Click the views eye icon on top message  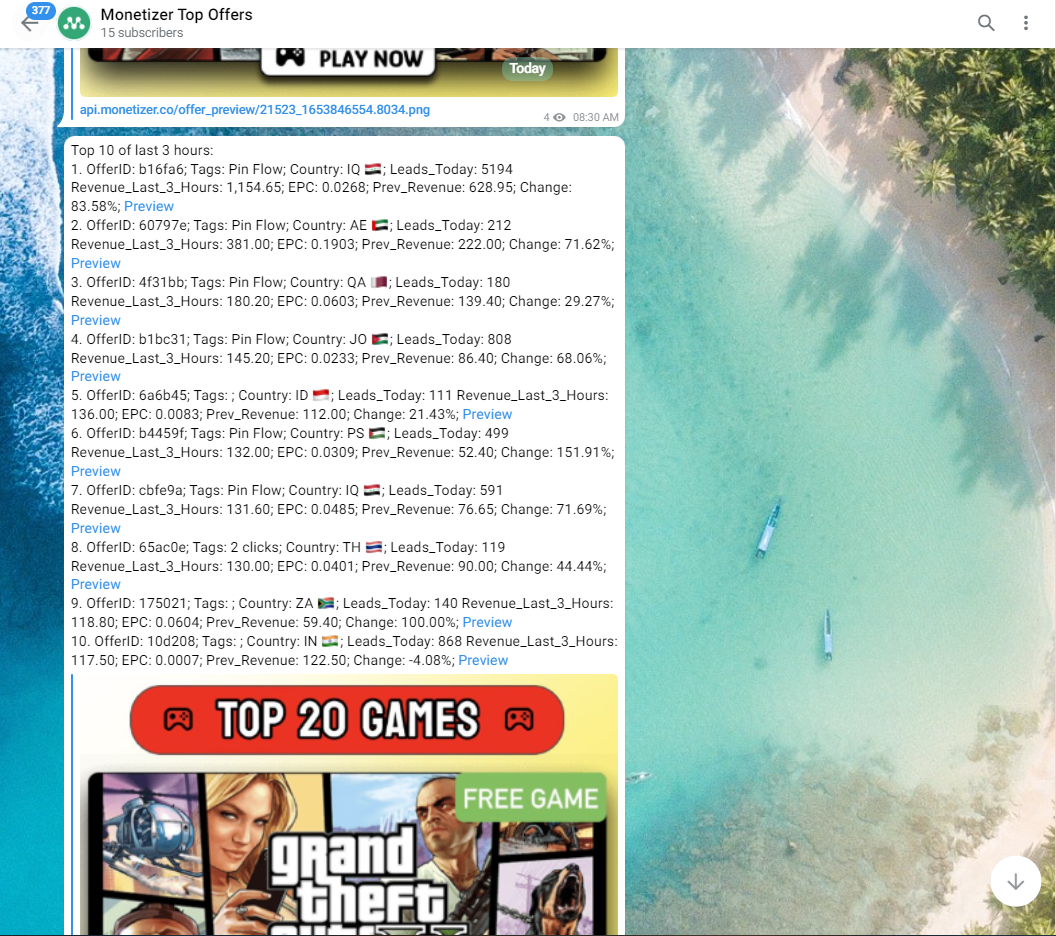point(559,118)
